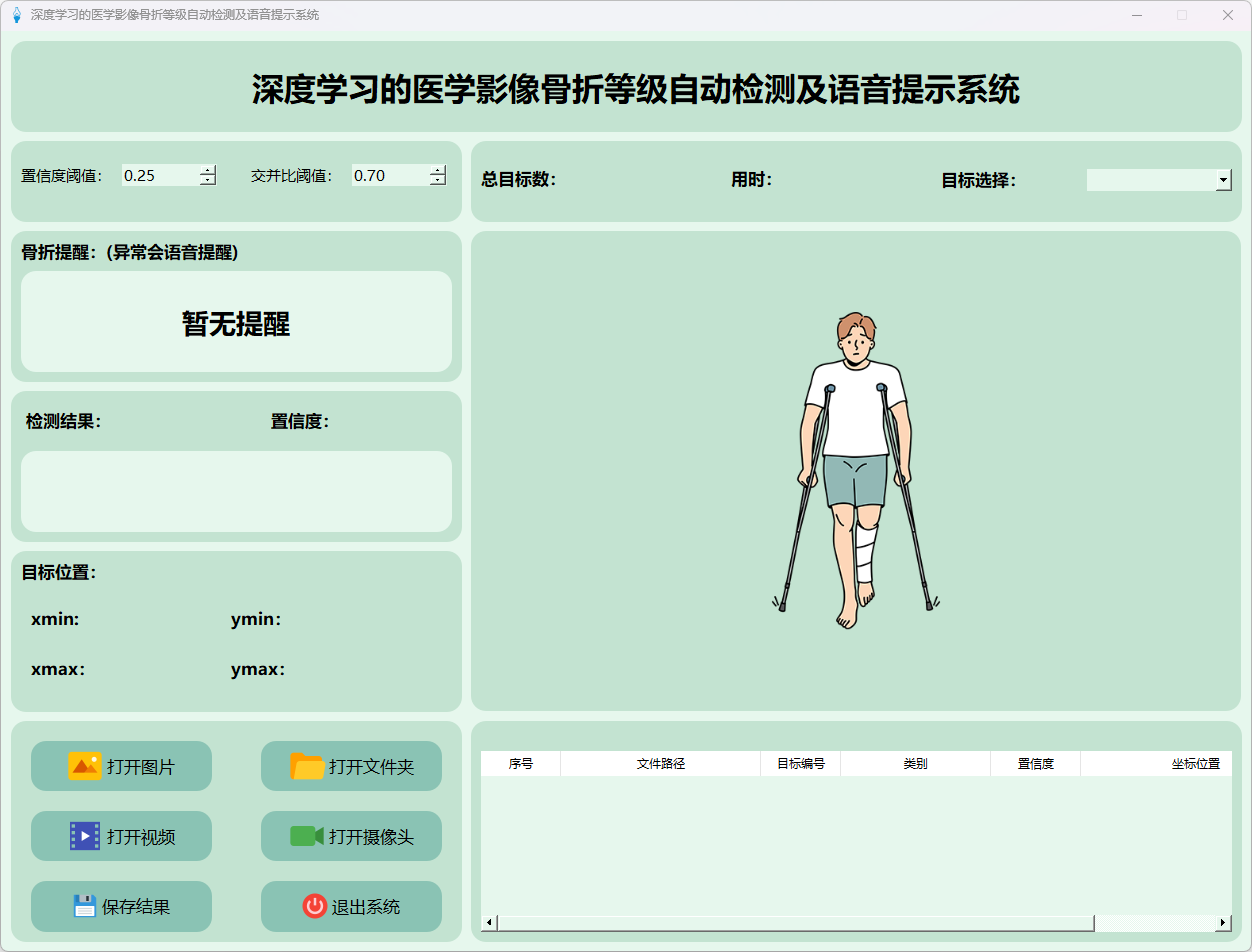Screen dimensions: 1252x952
Task: Click the floppy disk icon on 保存结果
Action: (84, 906)
